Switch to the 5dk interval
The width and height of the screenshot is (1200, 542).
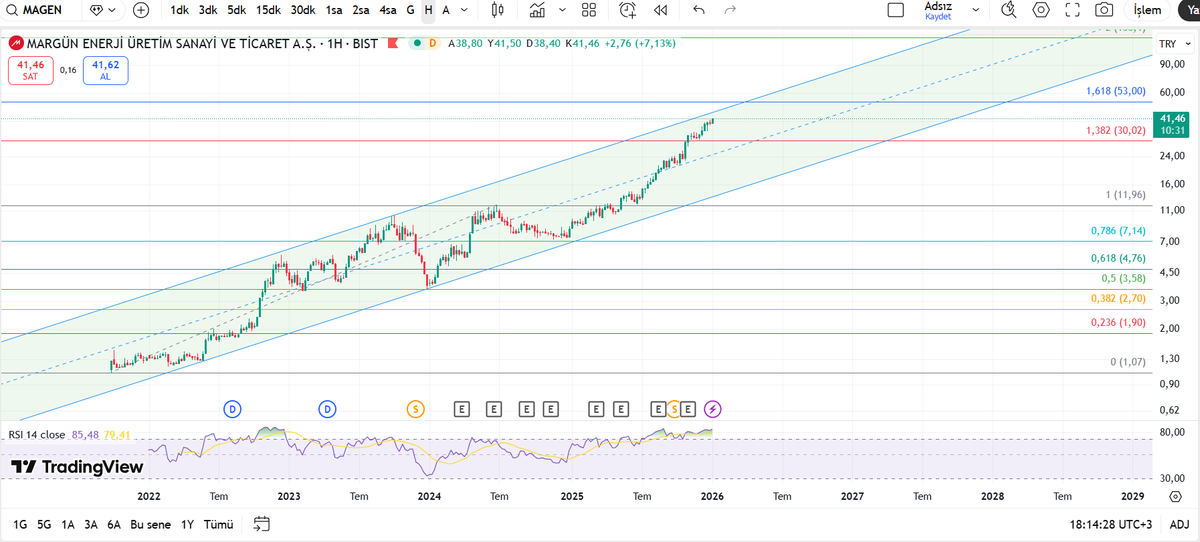tap(236, 10)
